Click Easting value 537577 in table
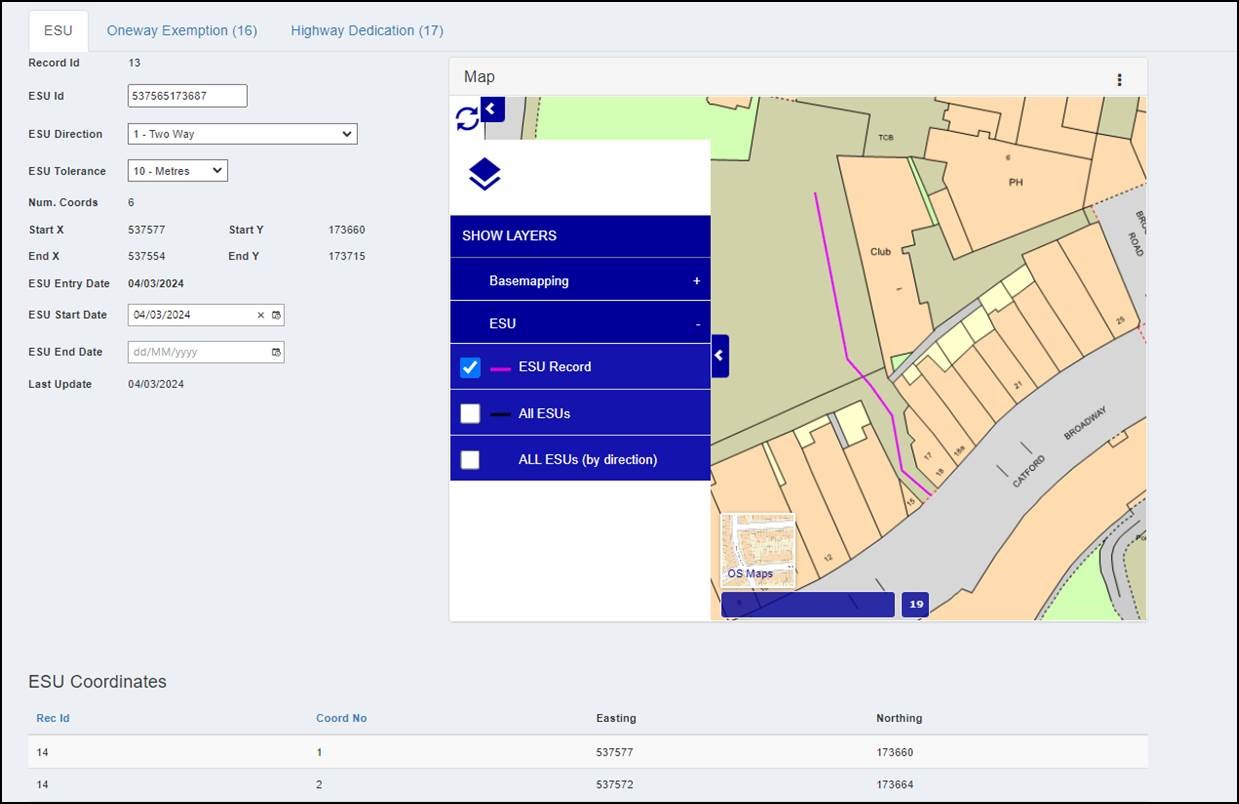Image resolution: width=1239 pixels, height=804 pixels. [615, 752]
